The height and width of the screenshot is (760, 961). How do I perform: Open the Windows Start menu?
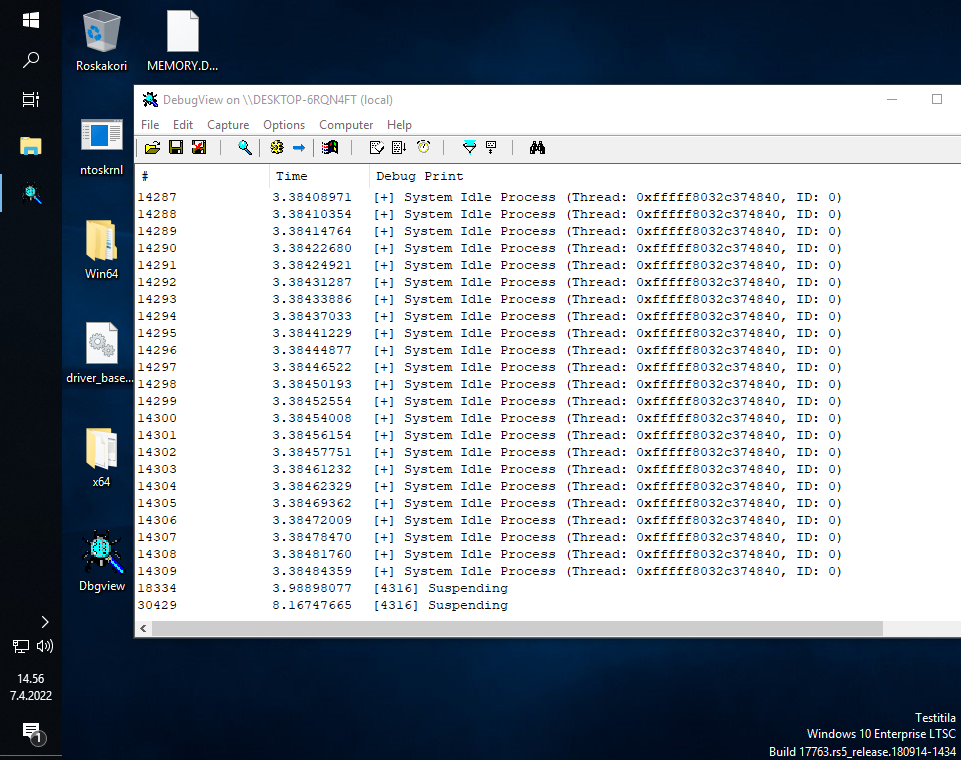tap(31, 20)
